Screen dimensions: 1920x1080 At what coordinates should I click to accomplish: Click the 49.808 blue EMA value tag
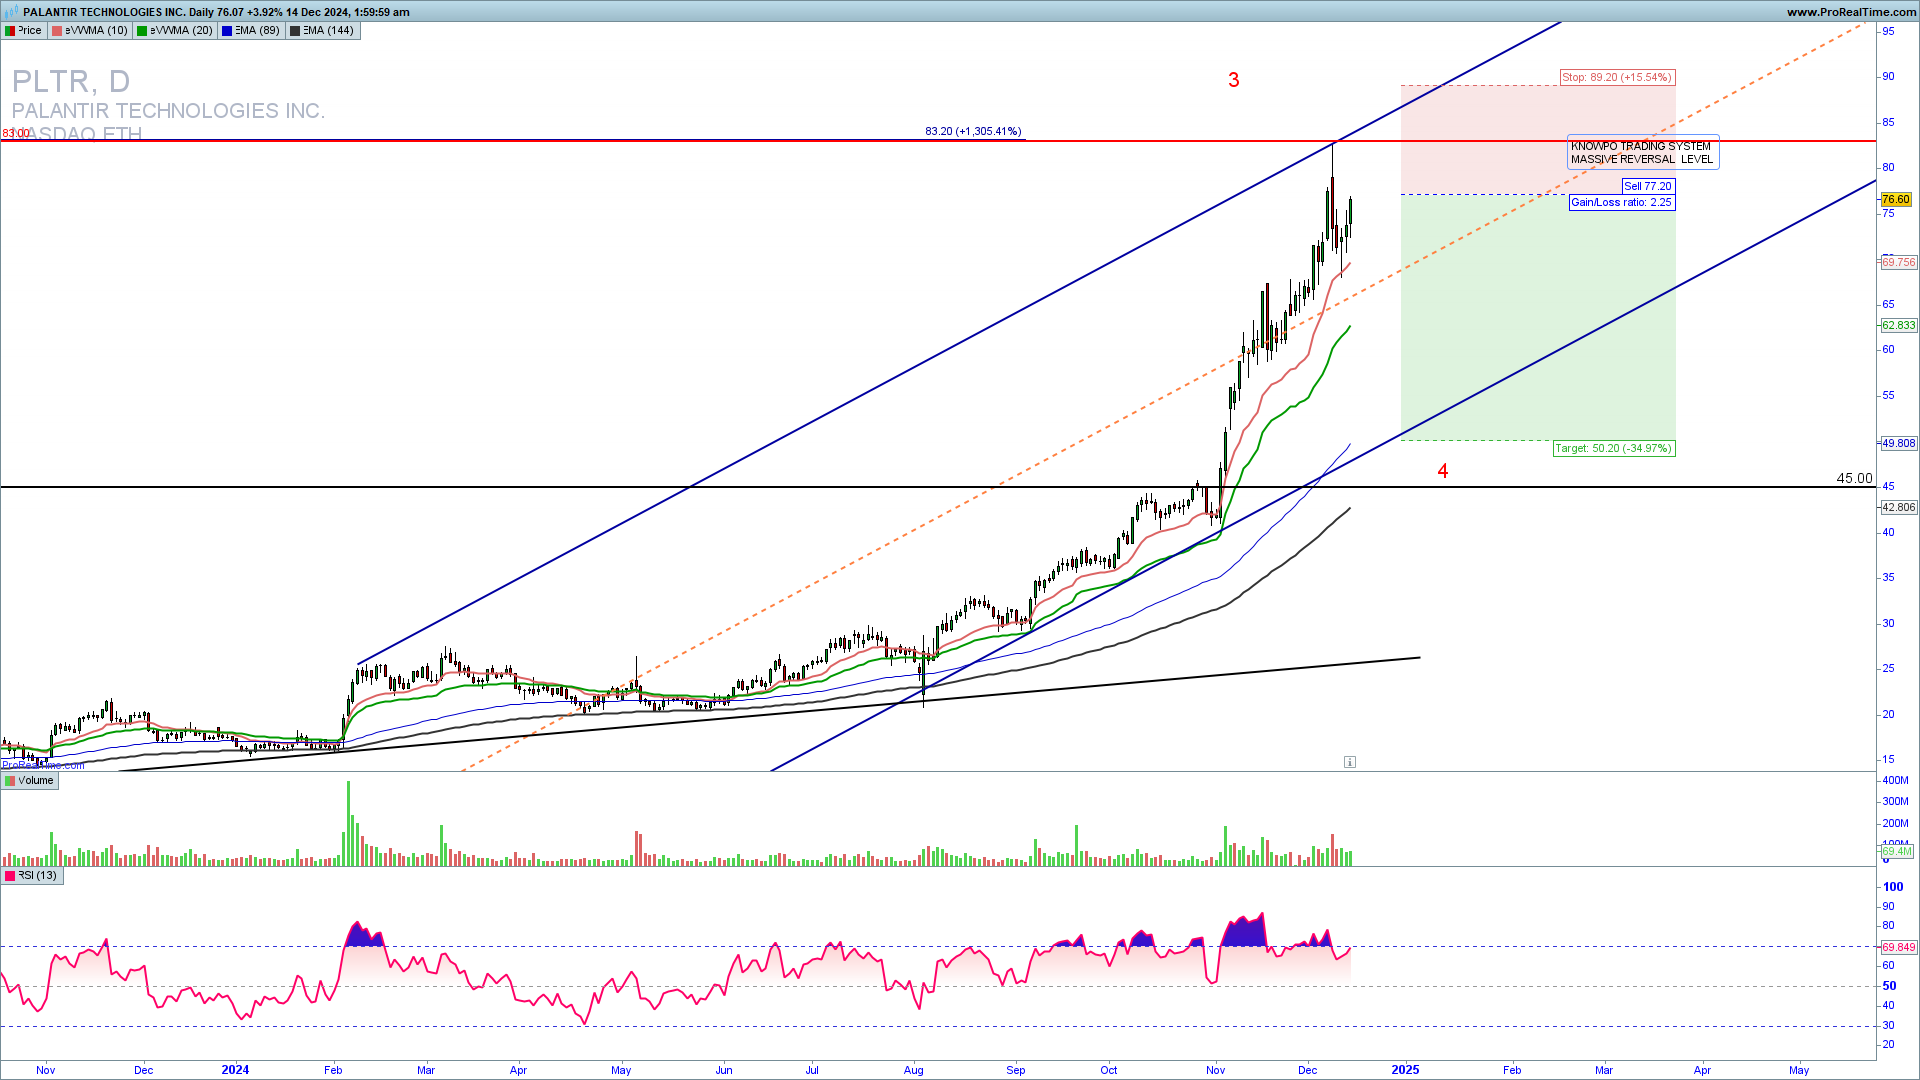pos(1898,443)
